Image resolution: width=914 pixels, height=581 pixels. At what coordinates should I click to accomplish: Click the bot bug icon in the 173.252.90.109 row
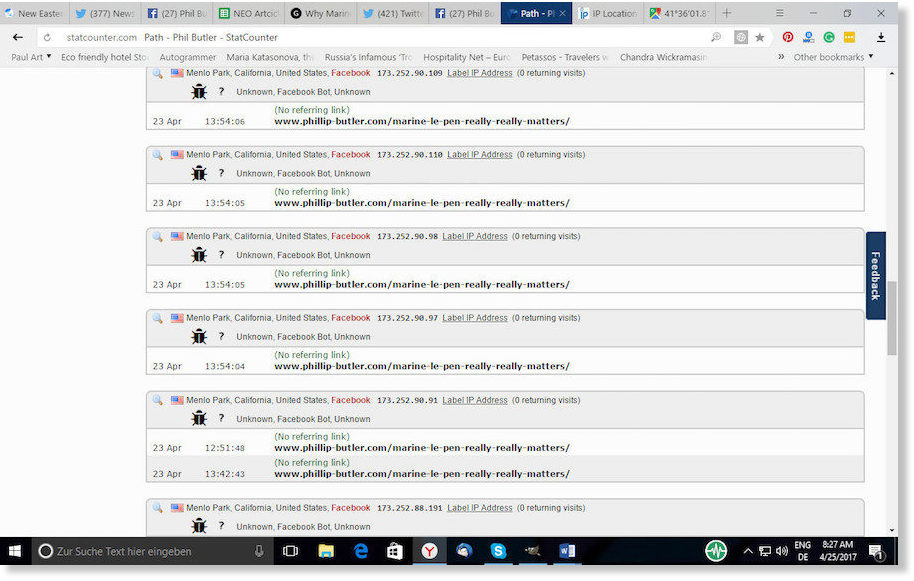[199, 91]
